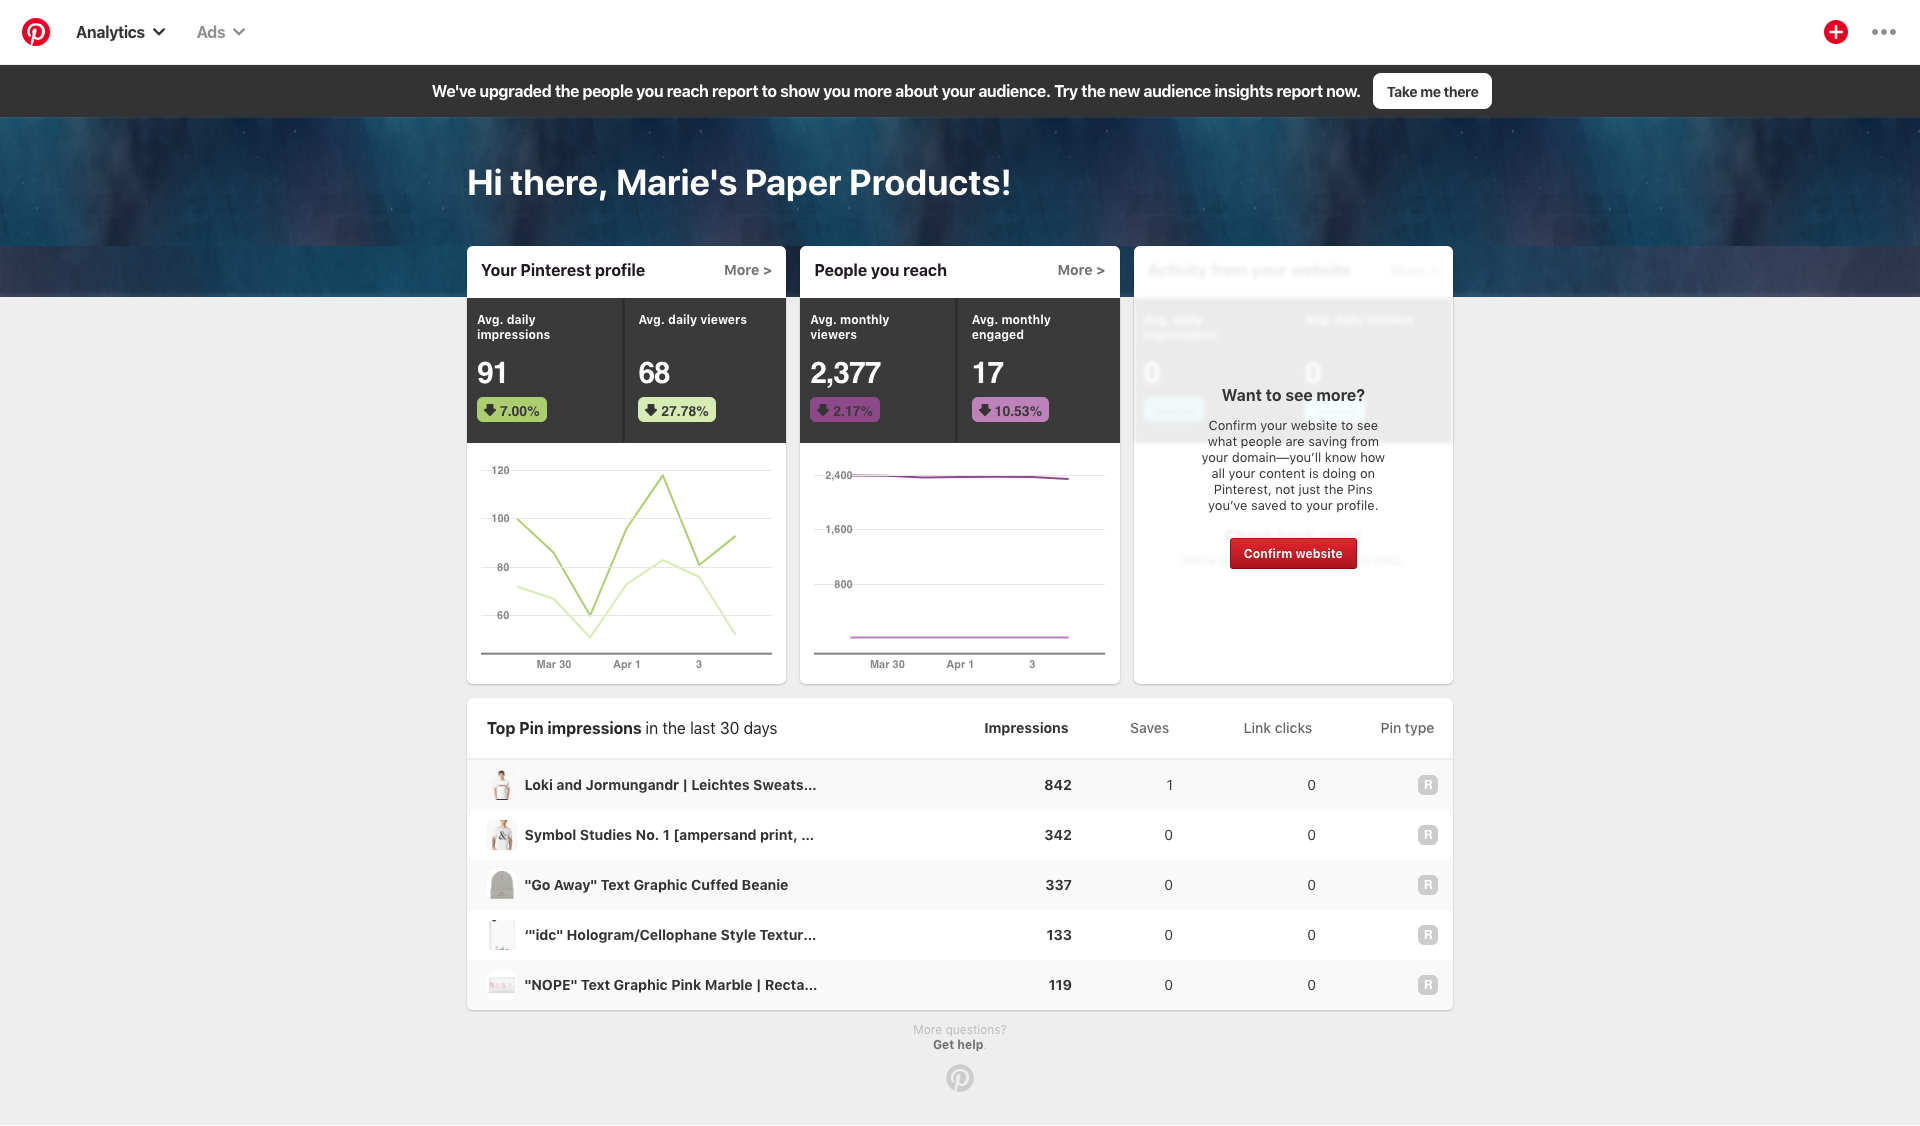This screenshot has height=1126, width=1920.
Task: Click the Confirm website button
Action: [x=1292, y=554]
